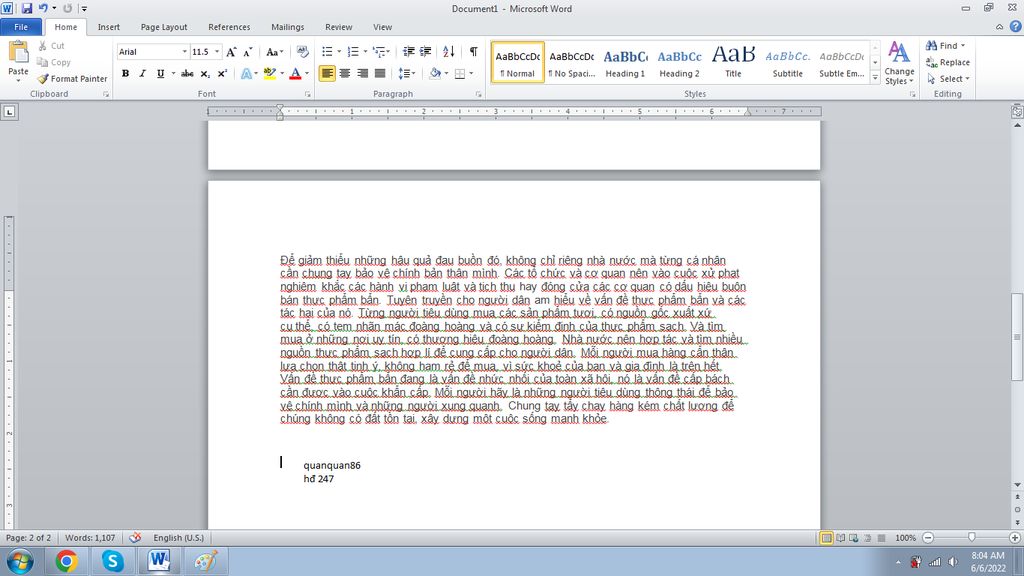Apply the red font color button
The image size is (1024, 576).
click(295, 74)
